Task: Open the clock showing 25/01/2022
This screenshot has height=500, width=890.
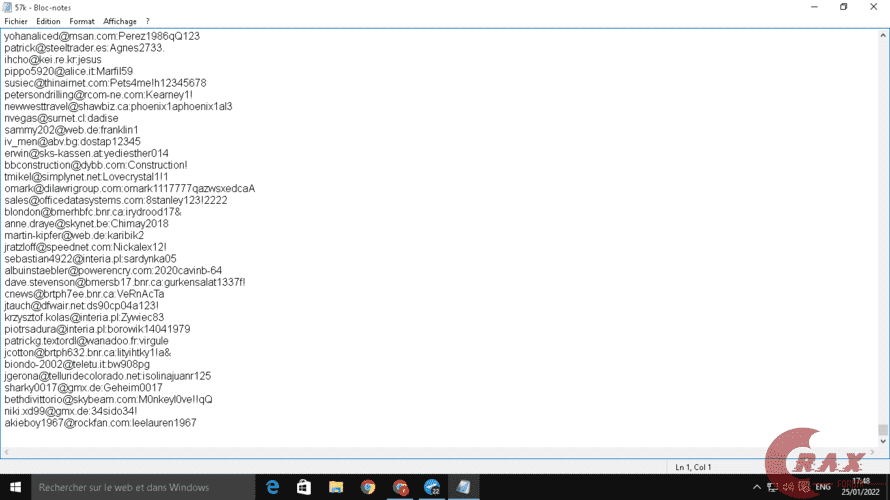Action: (x=860, y=487)
